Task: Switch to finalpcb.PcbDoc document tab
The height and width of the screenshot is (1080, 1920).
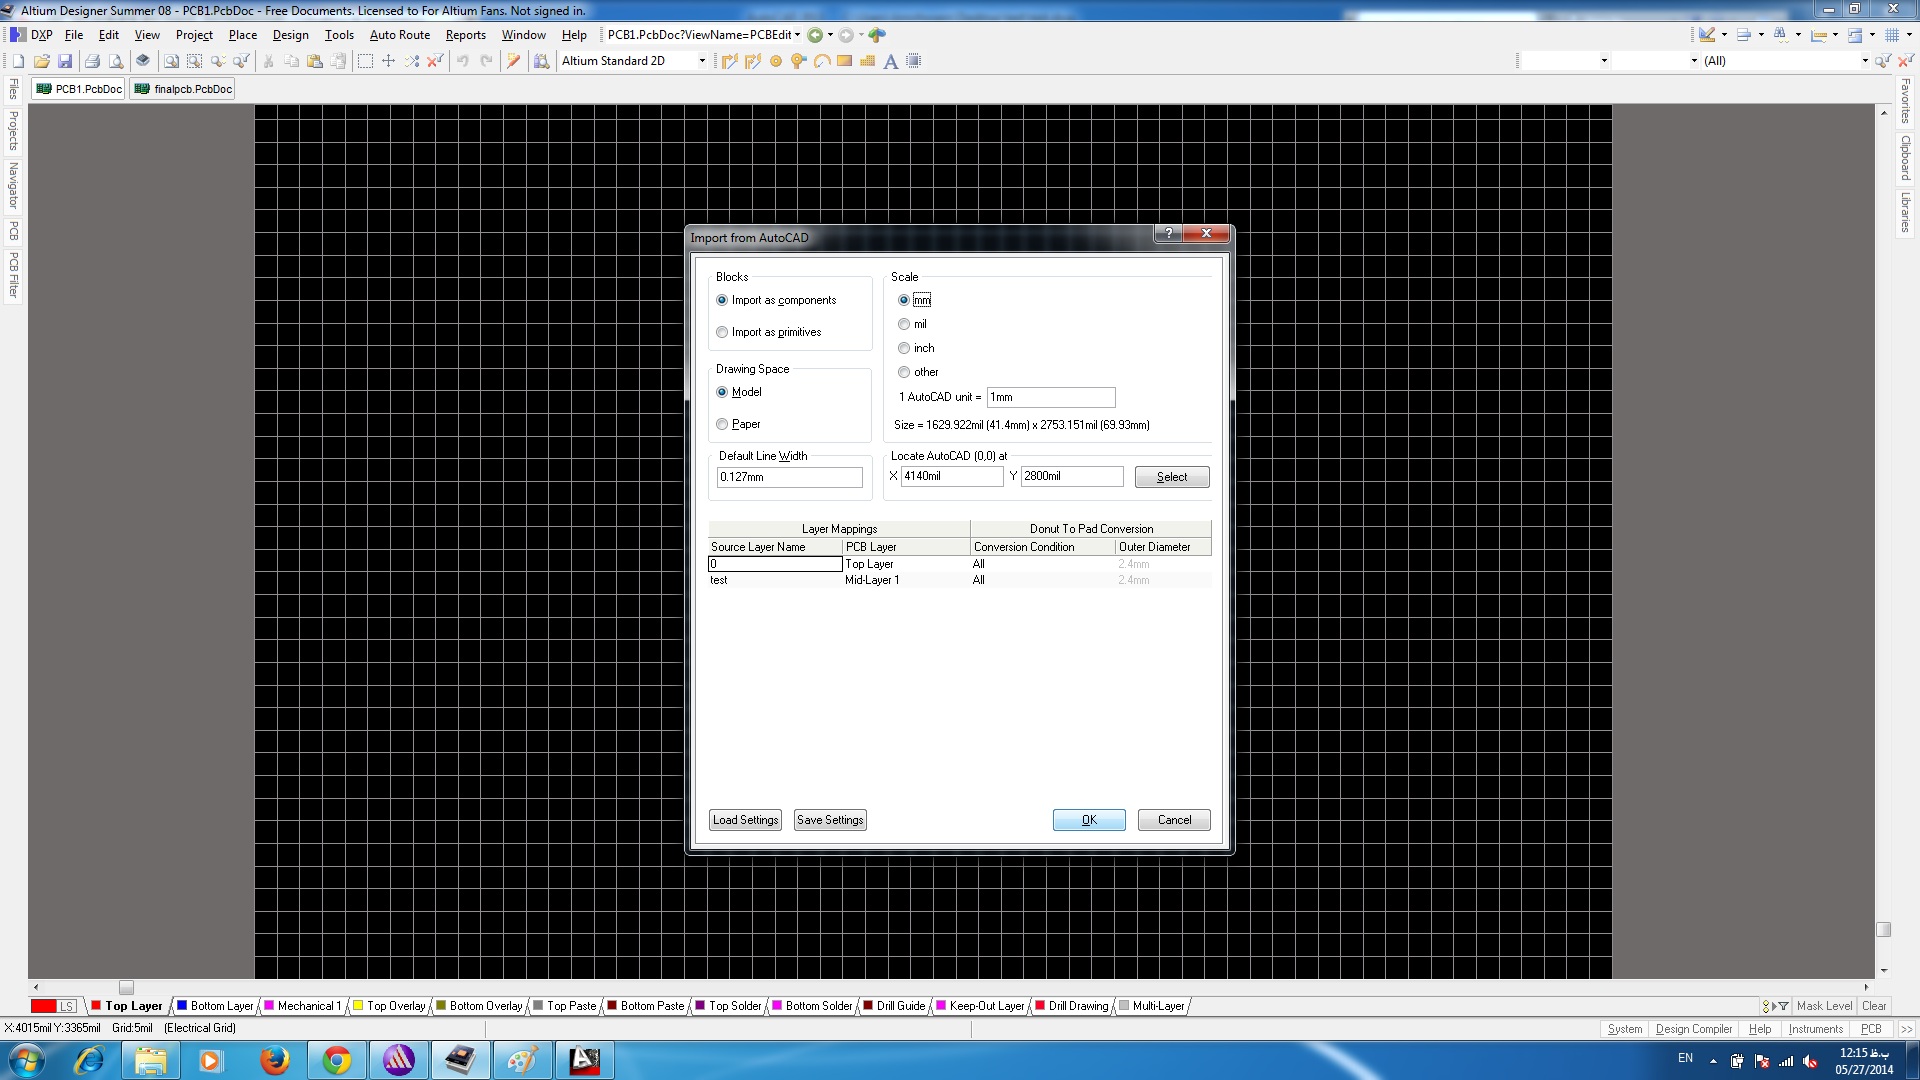Action: tap(183, 89)
